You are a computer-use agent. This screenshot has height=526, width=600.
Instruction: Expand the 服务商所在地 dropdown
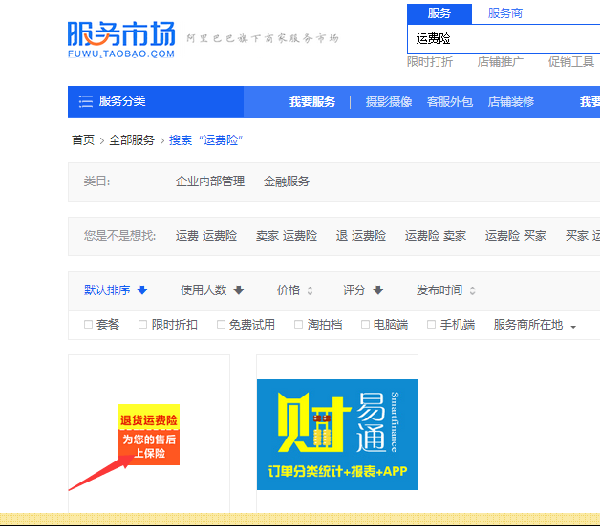pyautogui.click(x=573, y=326)
